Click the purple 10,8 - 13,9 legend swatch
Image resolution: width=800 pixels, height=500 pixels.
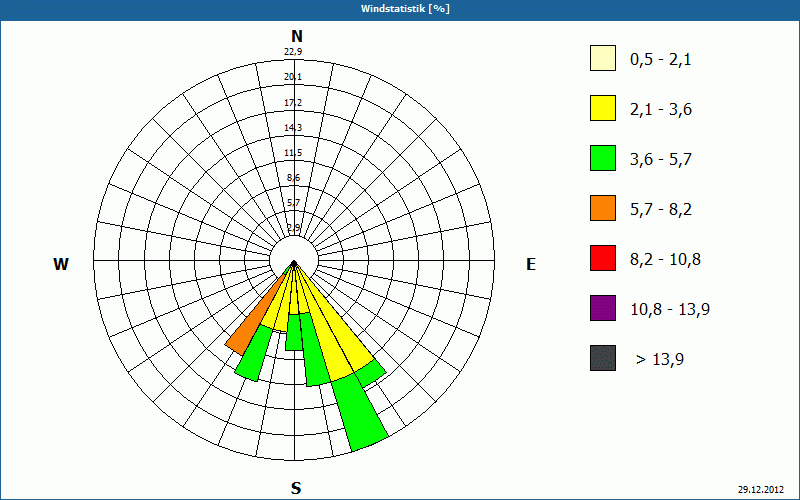603,308
